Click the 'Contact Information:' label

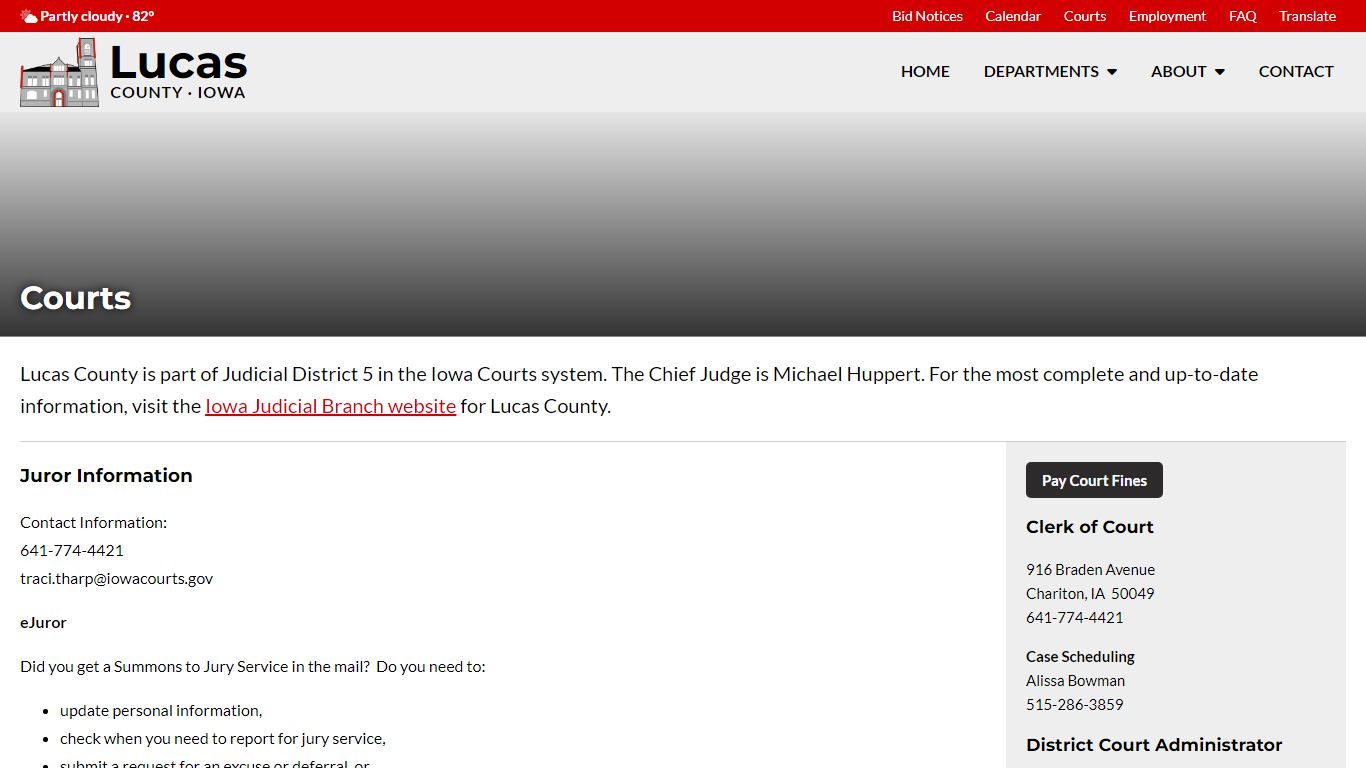coord(94,522)
